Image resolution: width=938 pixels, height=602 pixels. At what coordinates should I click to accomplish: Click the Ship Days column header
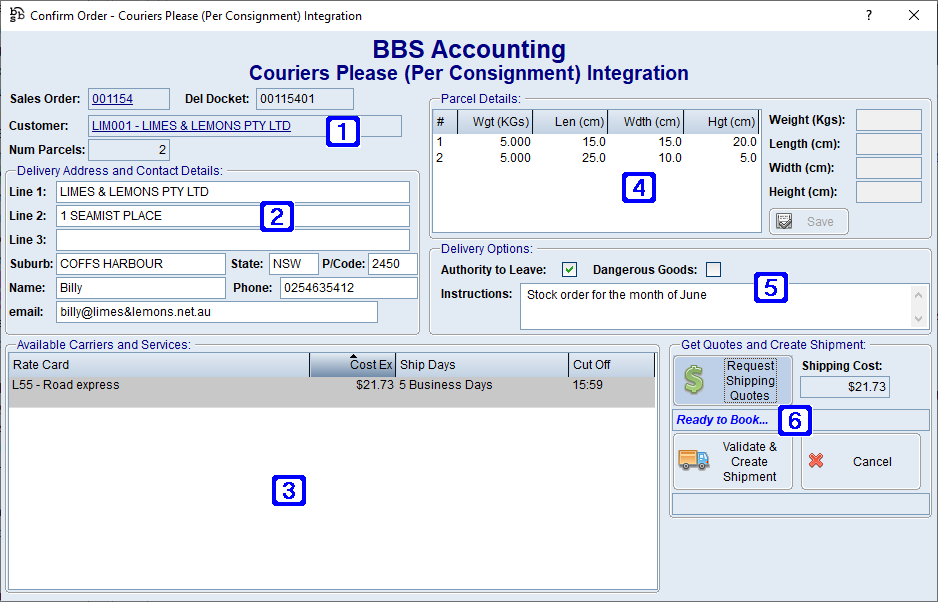pos(481,365)
